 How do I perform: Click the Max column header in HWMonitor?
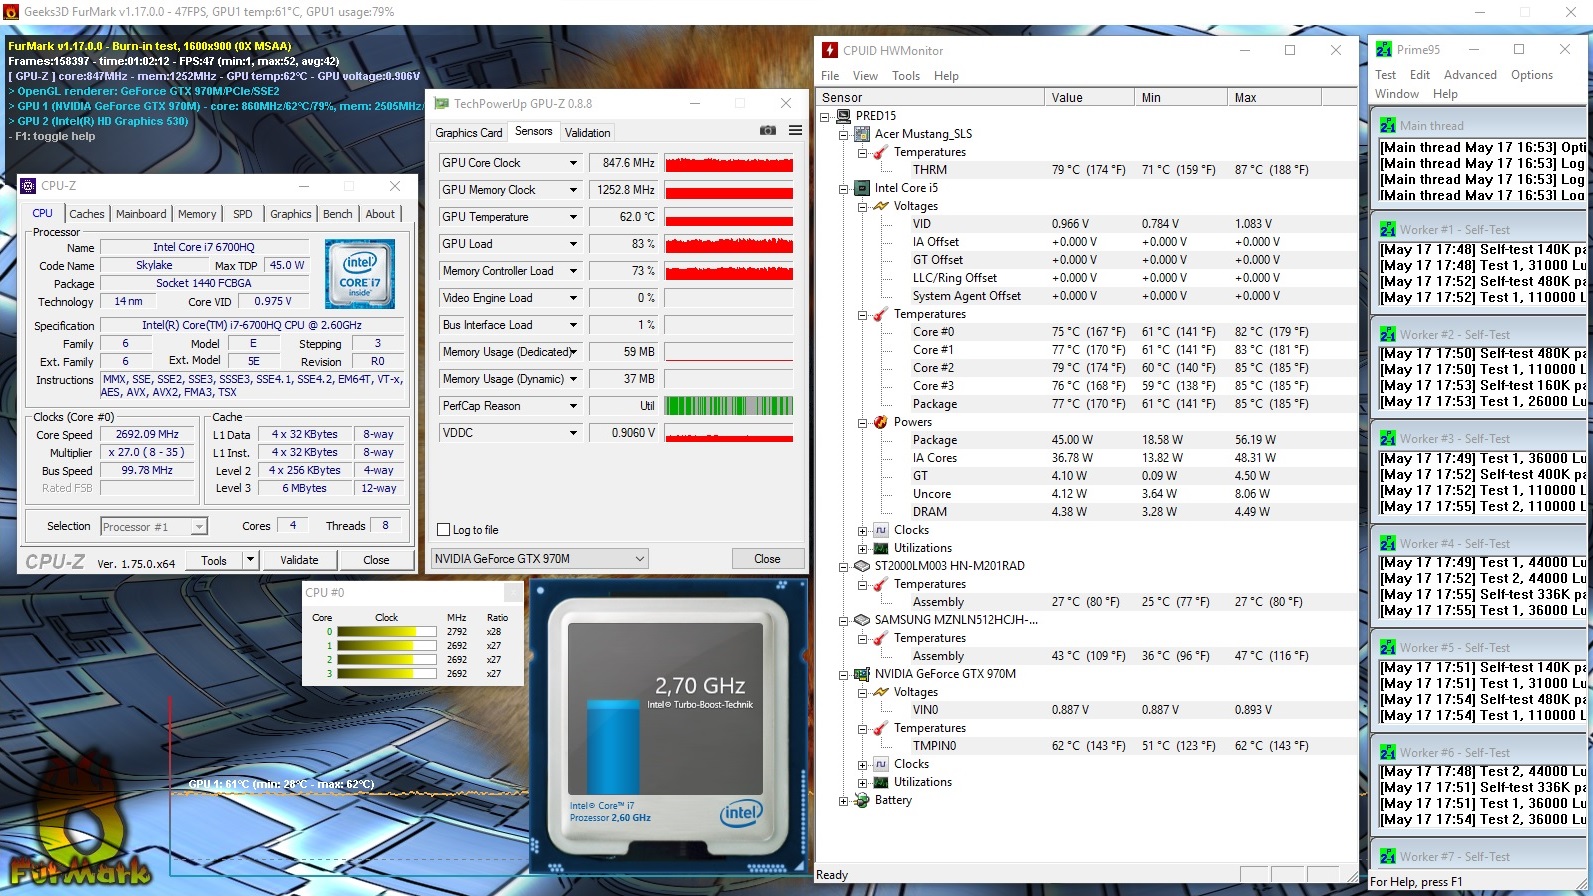(1275, 97)
